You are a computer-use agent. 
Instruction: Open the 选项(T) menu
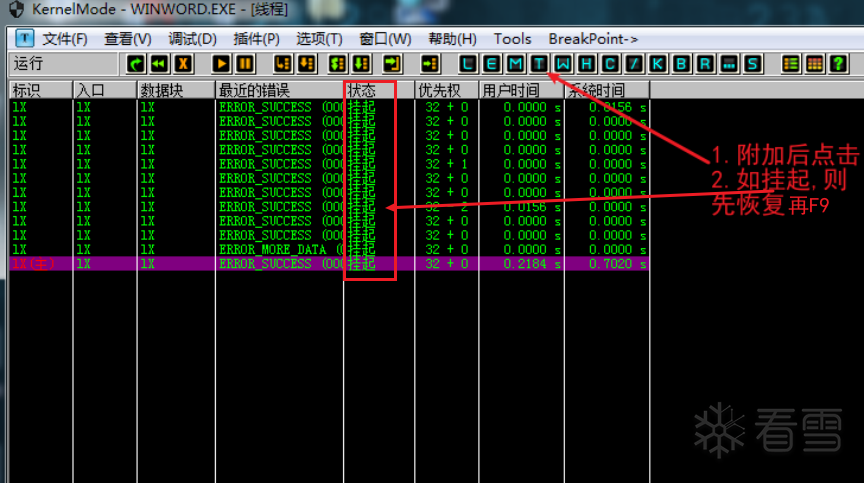click(x=319, y=39)
